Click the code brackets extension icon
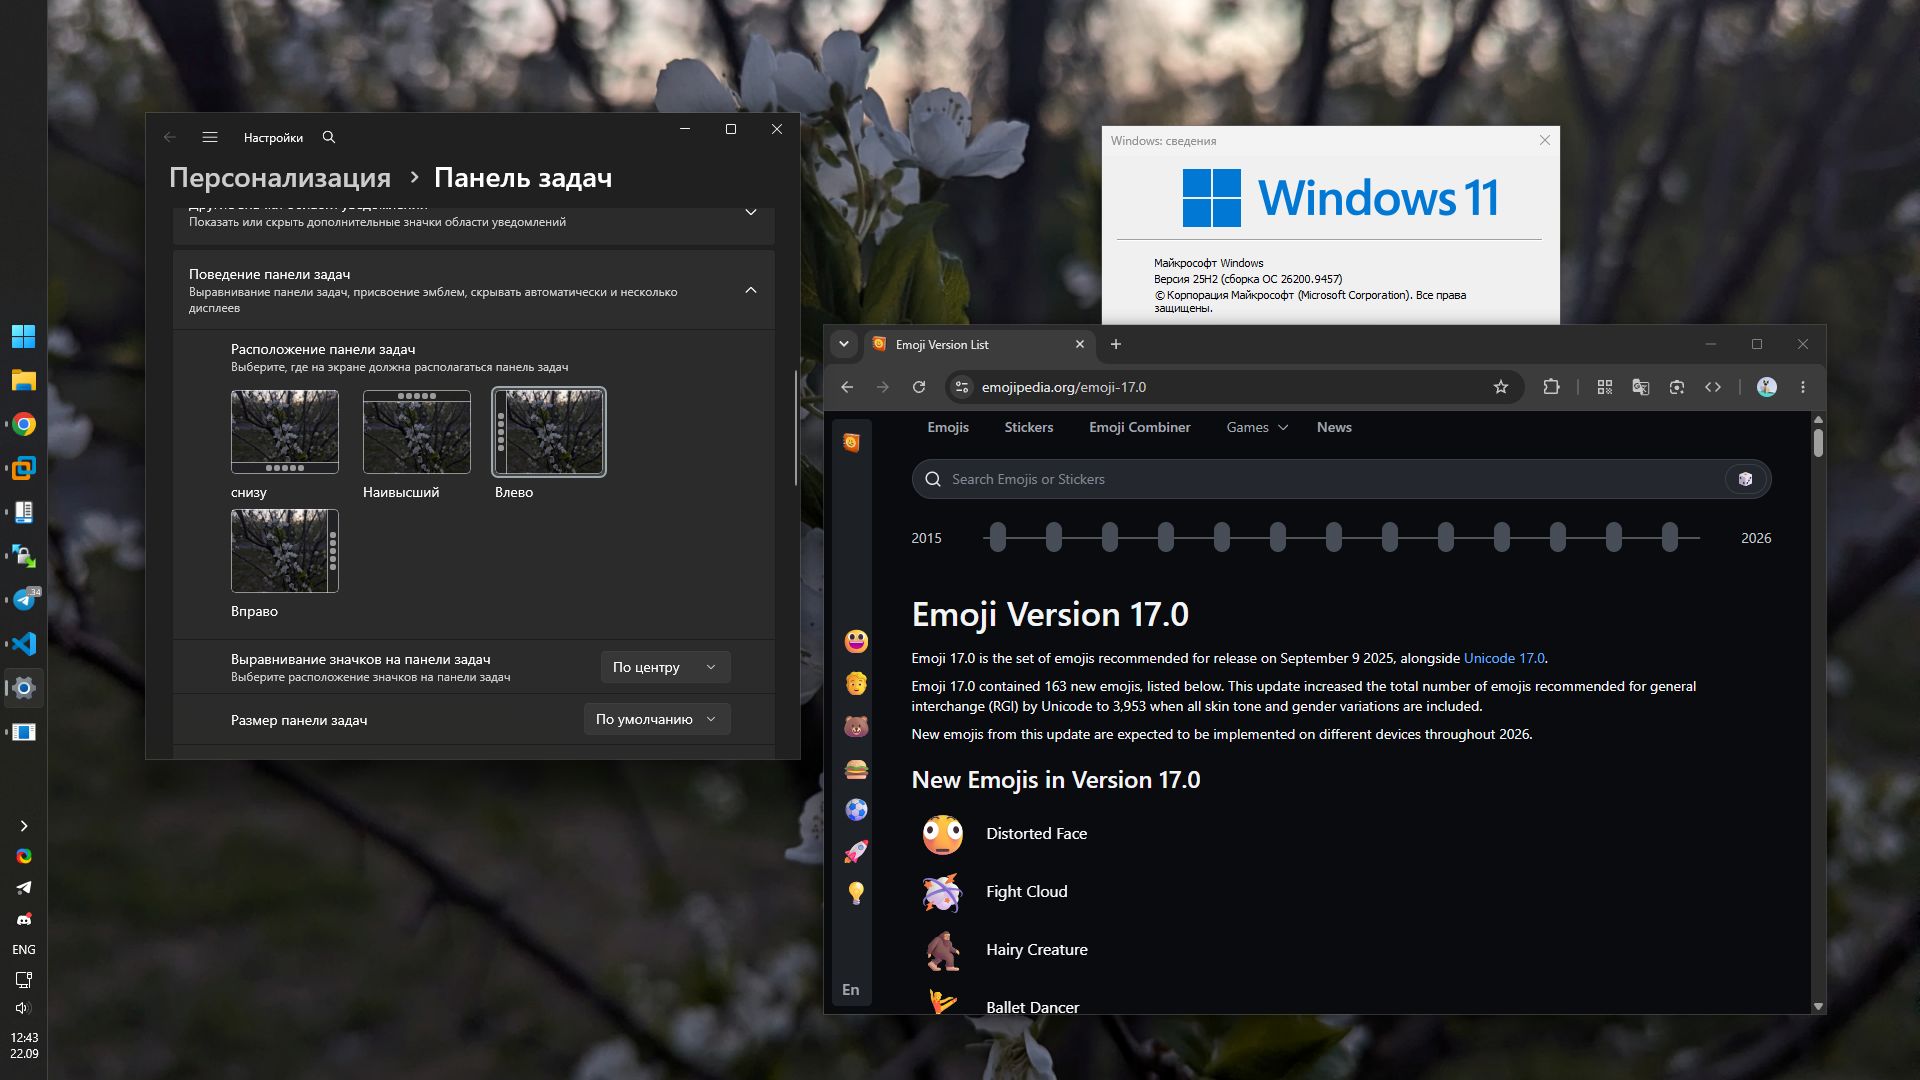This screenshot has height=1080, width=1920. pyautogui.click(x=1713, y=387)
